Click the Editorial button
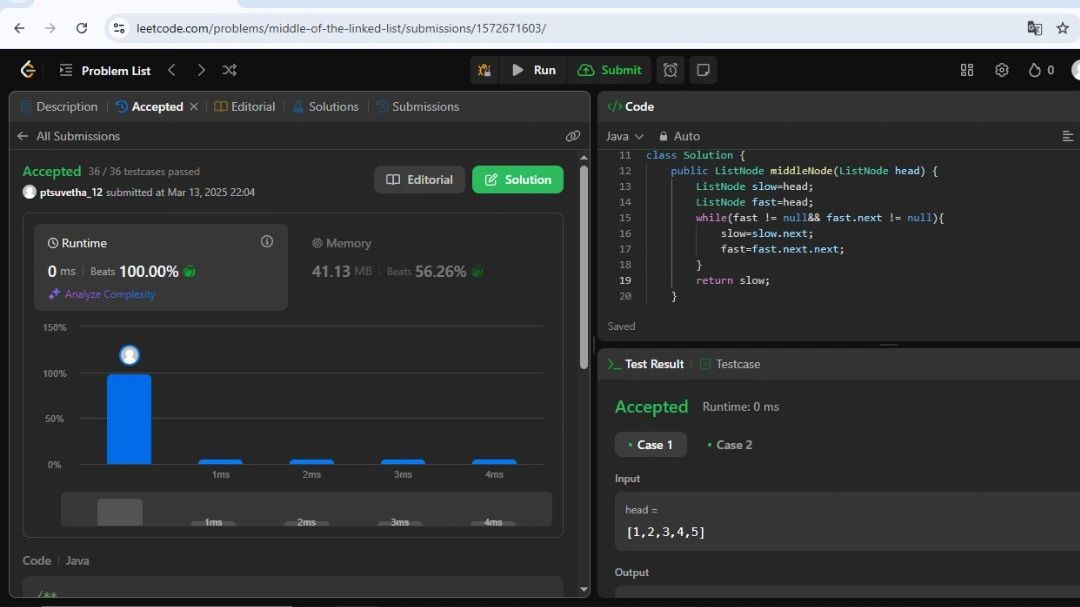 click(x=419, y=180)
